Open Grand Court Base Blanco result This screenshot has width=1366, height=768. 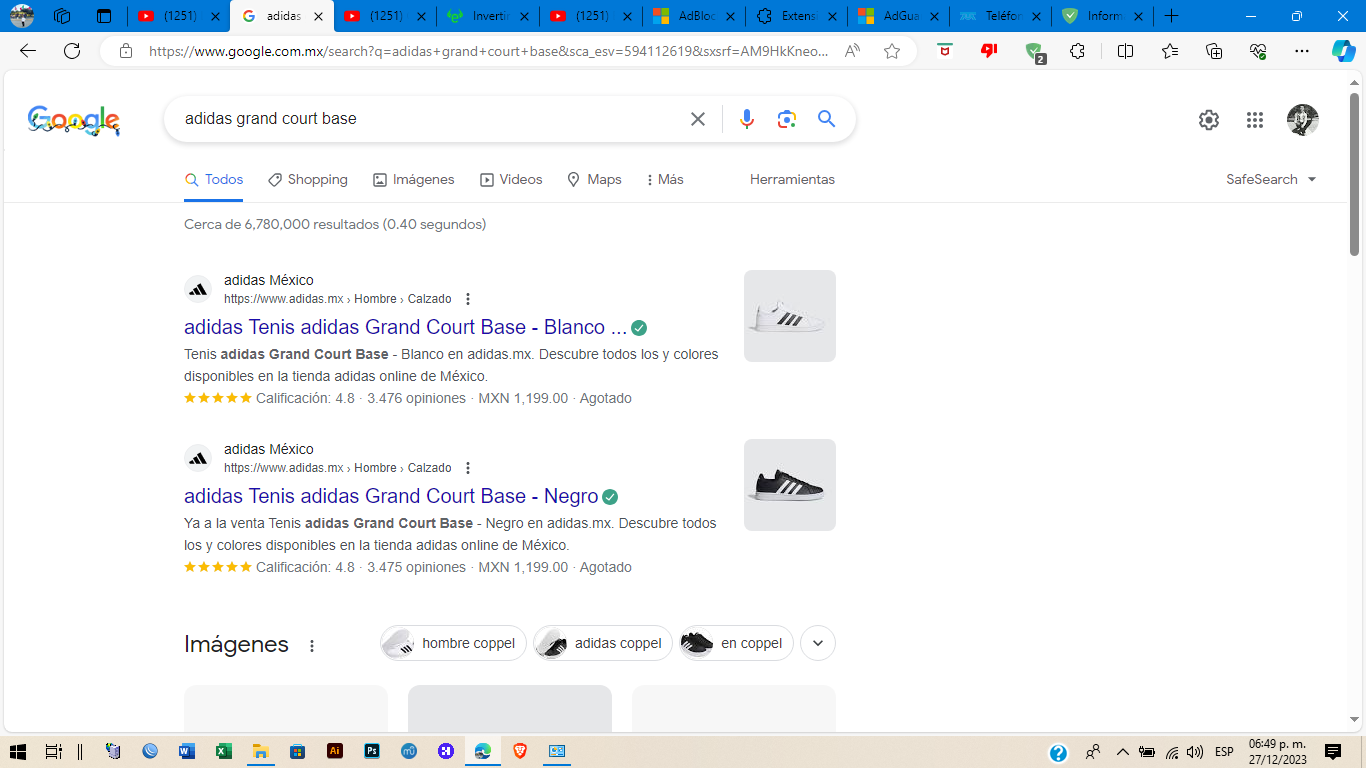[405, 327]
